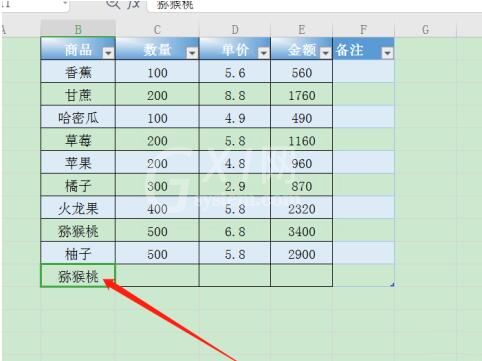Image resolution: width=482 pixels, height=361 pixels.
Task: Click the 哈密瓜 cell
Action: [x=78, y=117]
